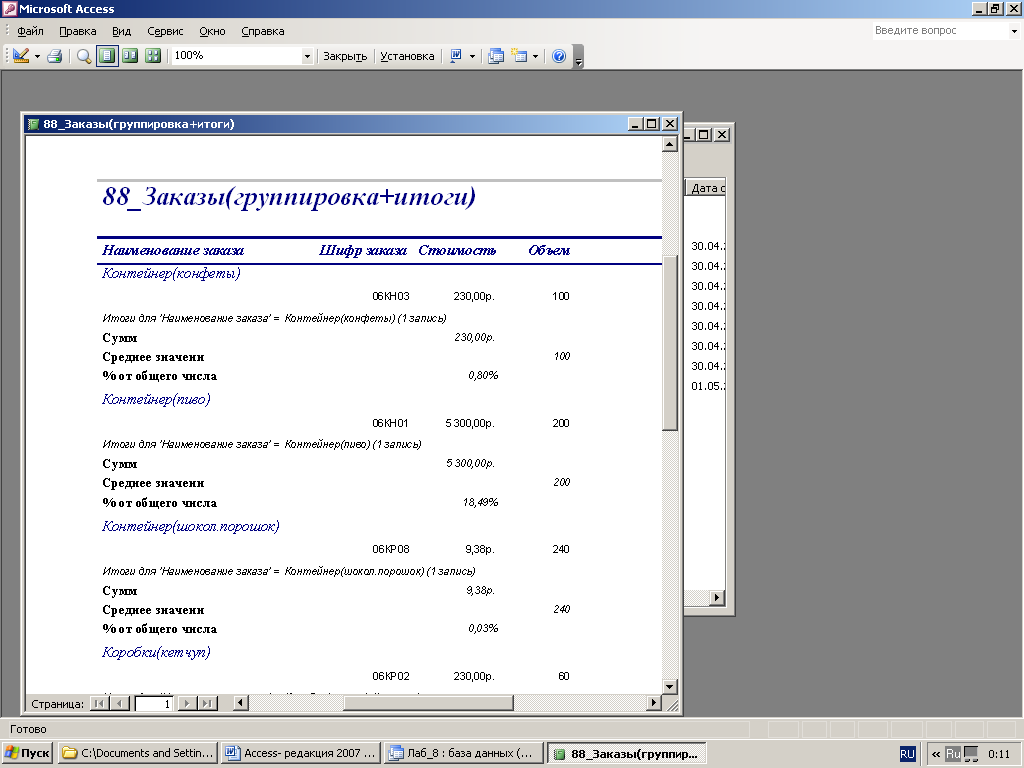
Task: Click the report title '88_Заказы(группировка+итоги)'
Action: (289, 197)
